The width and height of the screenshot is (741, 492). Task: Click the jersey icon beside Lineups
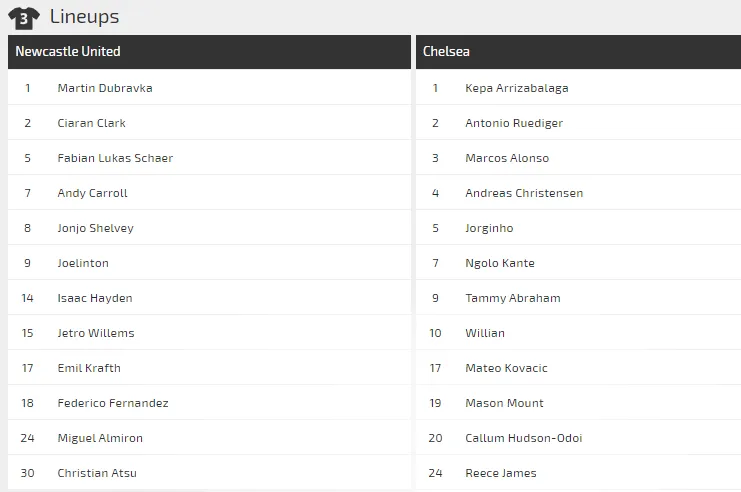24,17
